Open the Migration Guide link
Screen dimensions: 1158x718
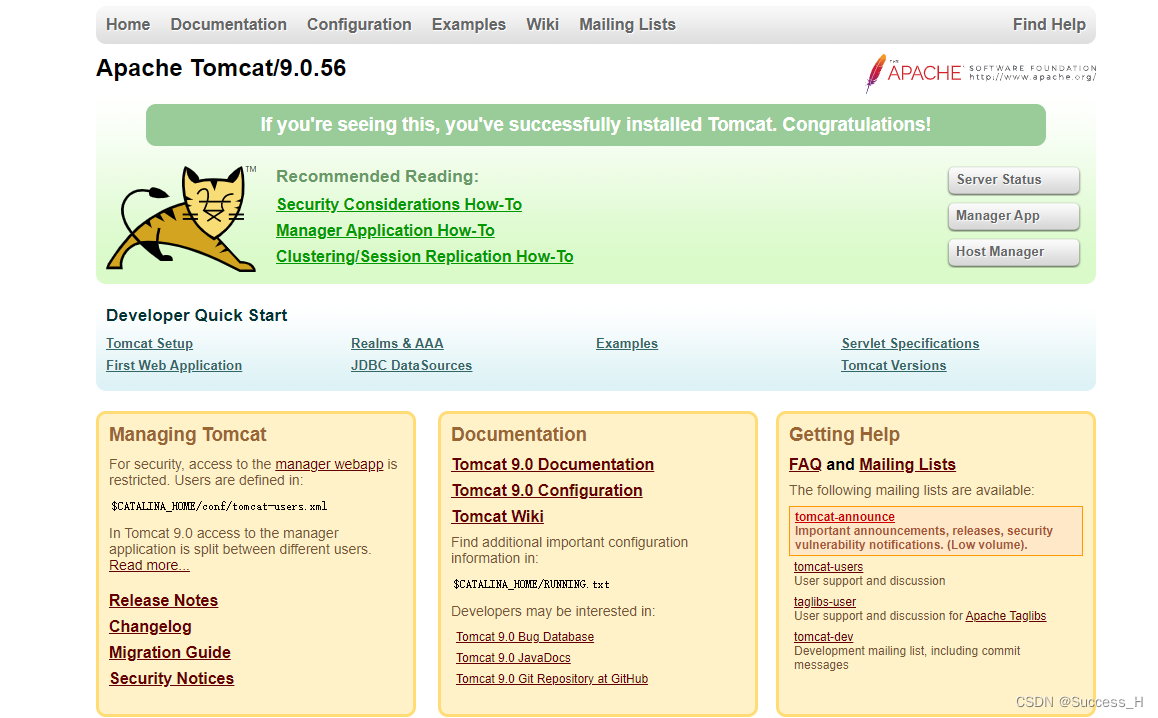coord(170,652)
